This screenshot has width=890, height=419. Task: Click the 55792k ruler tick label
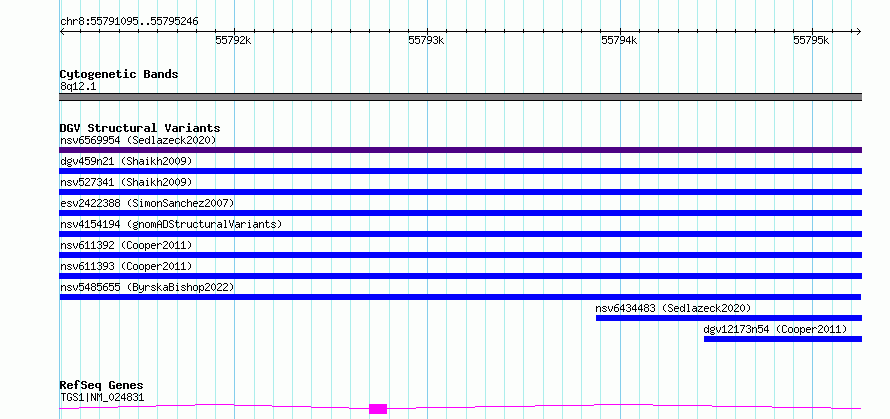point(234,40)
